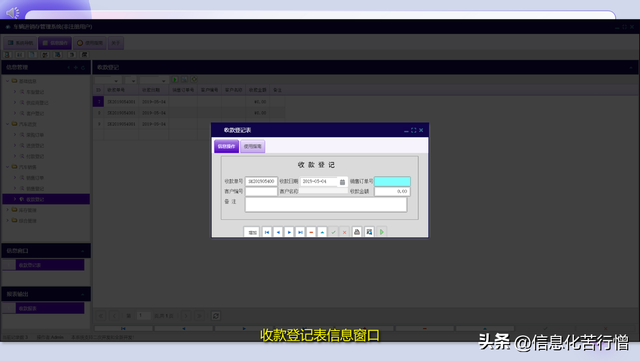
Task: Click red minus delete icon in dialog toolbar
Action: coord(311,232)
